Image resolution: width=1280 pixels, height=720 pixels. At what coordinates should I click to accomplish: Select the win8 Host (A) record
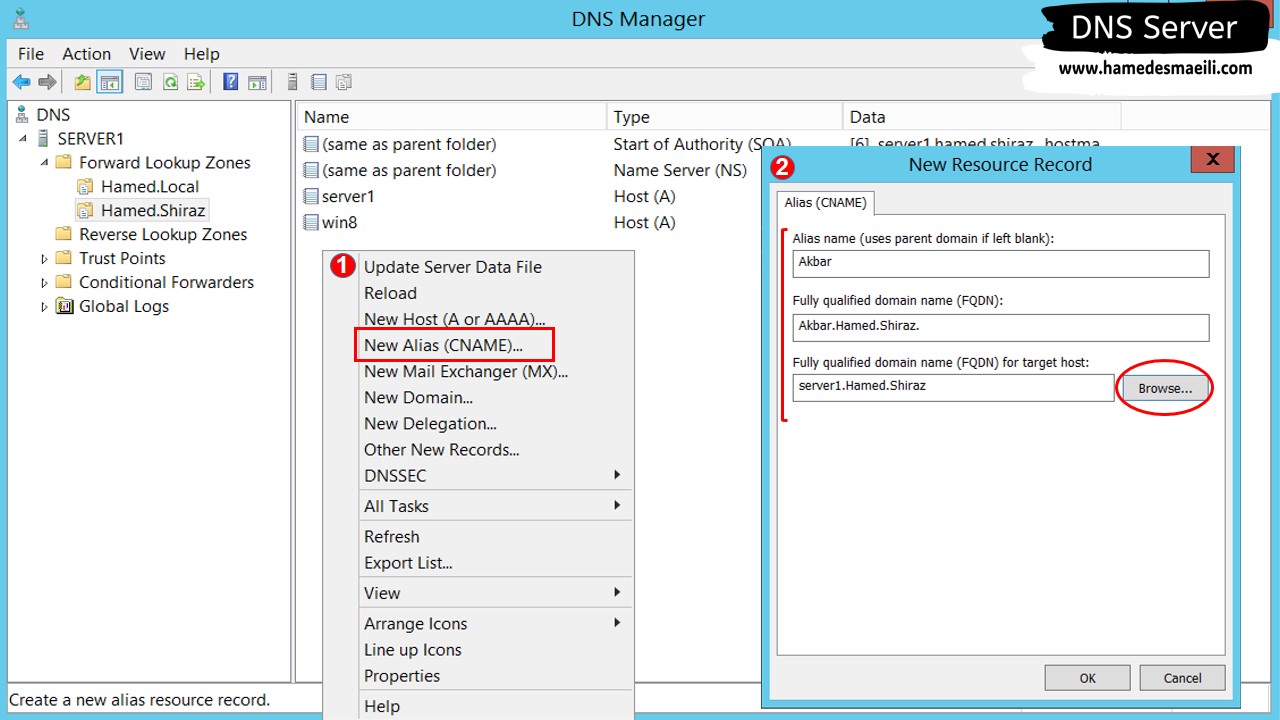coord(339,223)
